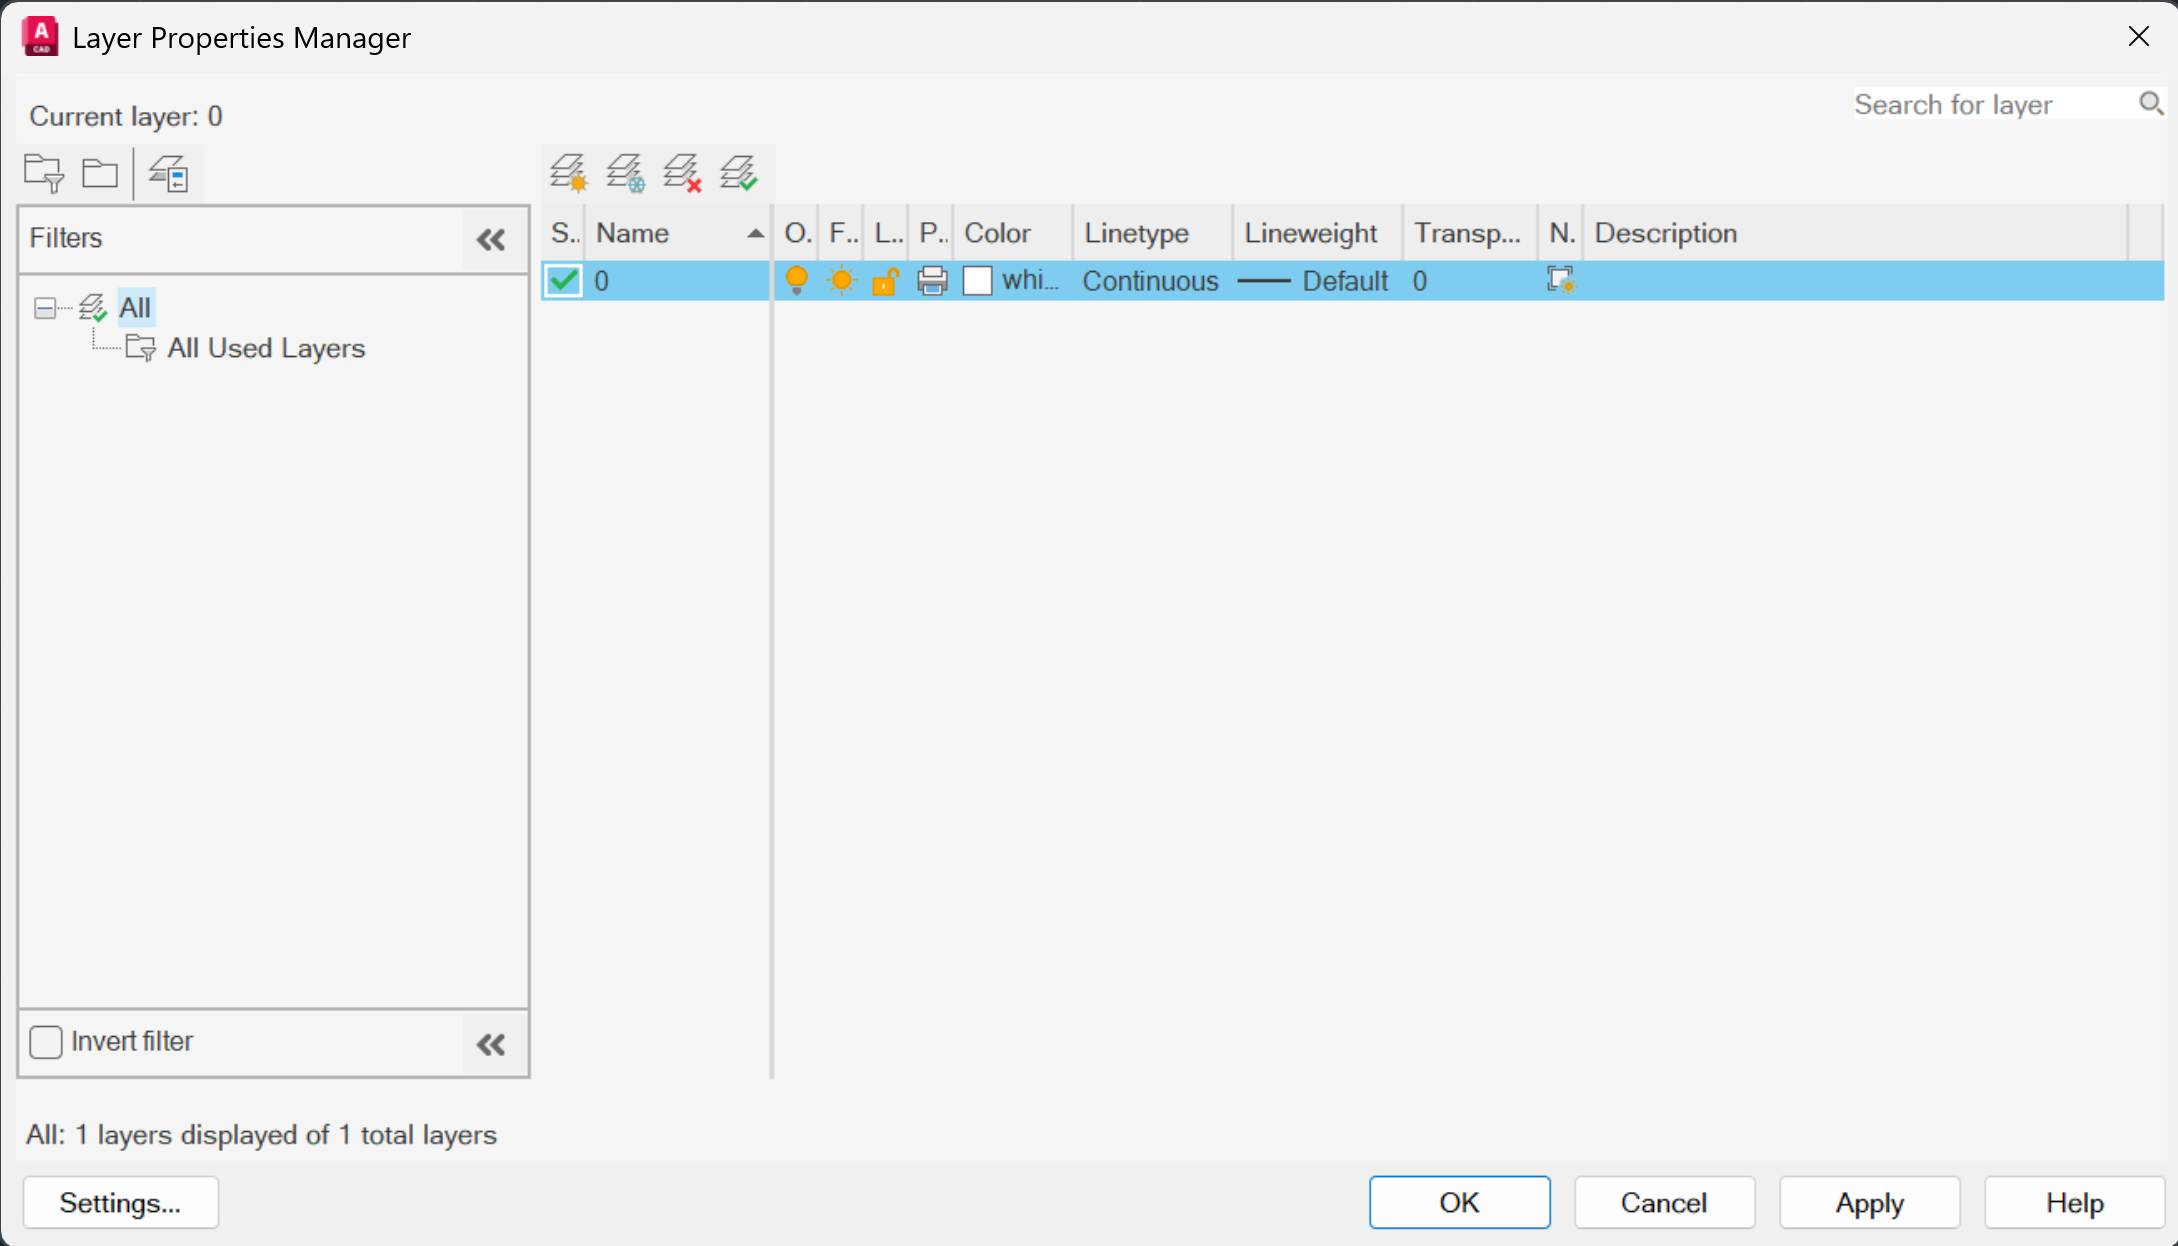Click the search magnifier icon

[x=2151, y=103]
